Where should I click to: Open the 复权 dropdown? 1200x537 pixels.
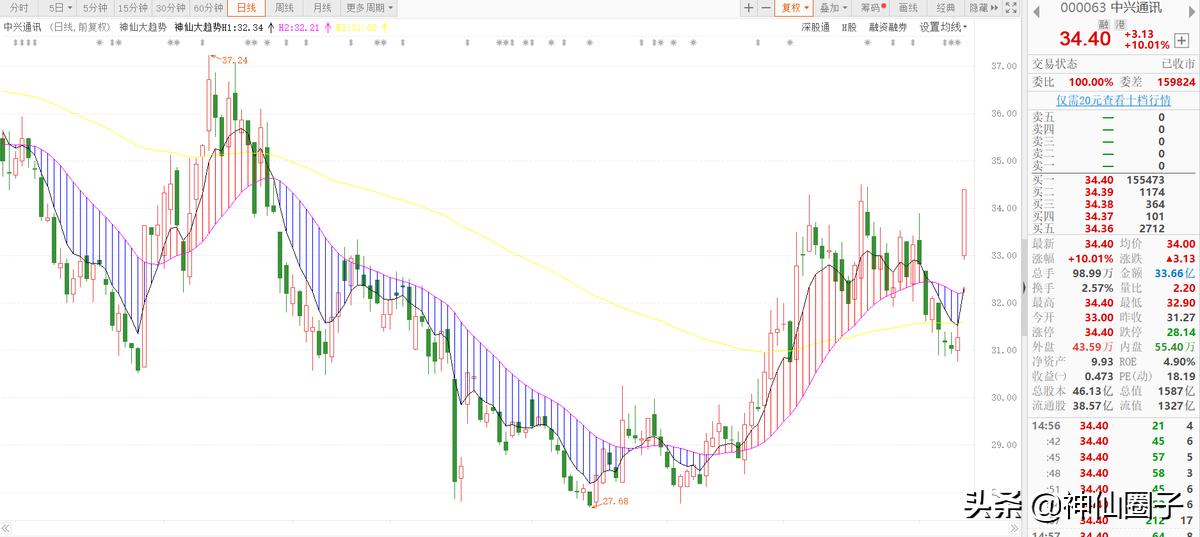point(794,8)
